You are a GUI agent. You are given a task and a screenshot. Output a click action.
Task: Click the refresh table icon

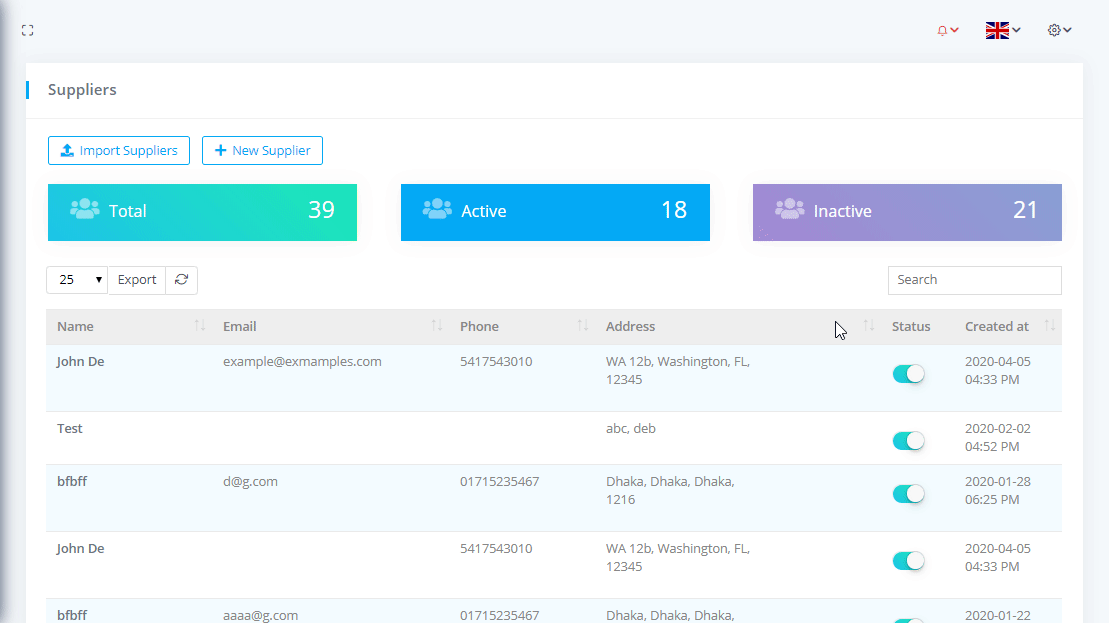181,280
